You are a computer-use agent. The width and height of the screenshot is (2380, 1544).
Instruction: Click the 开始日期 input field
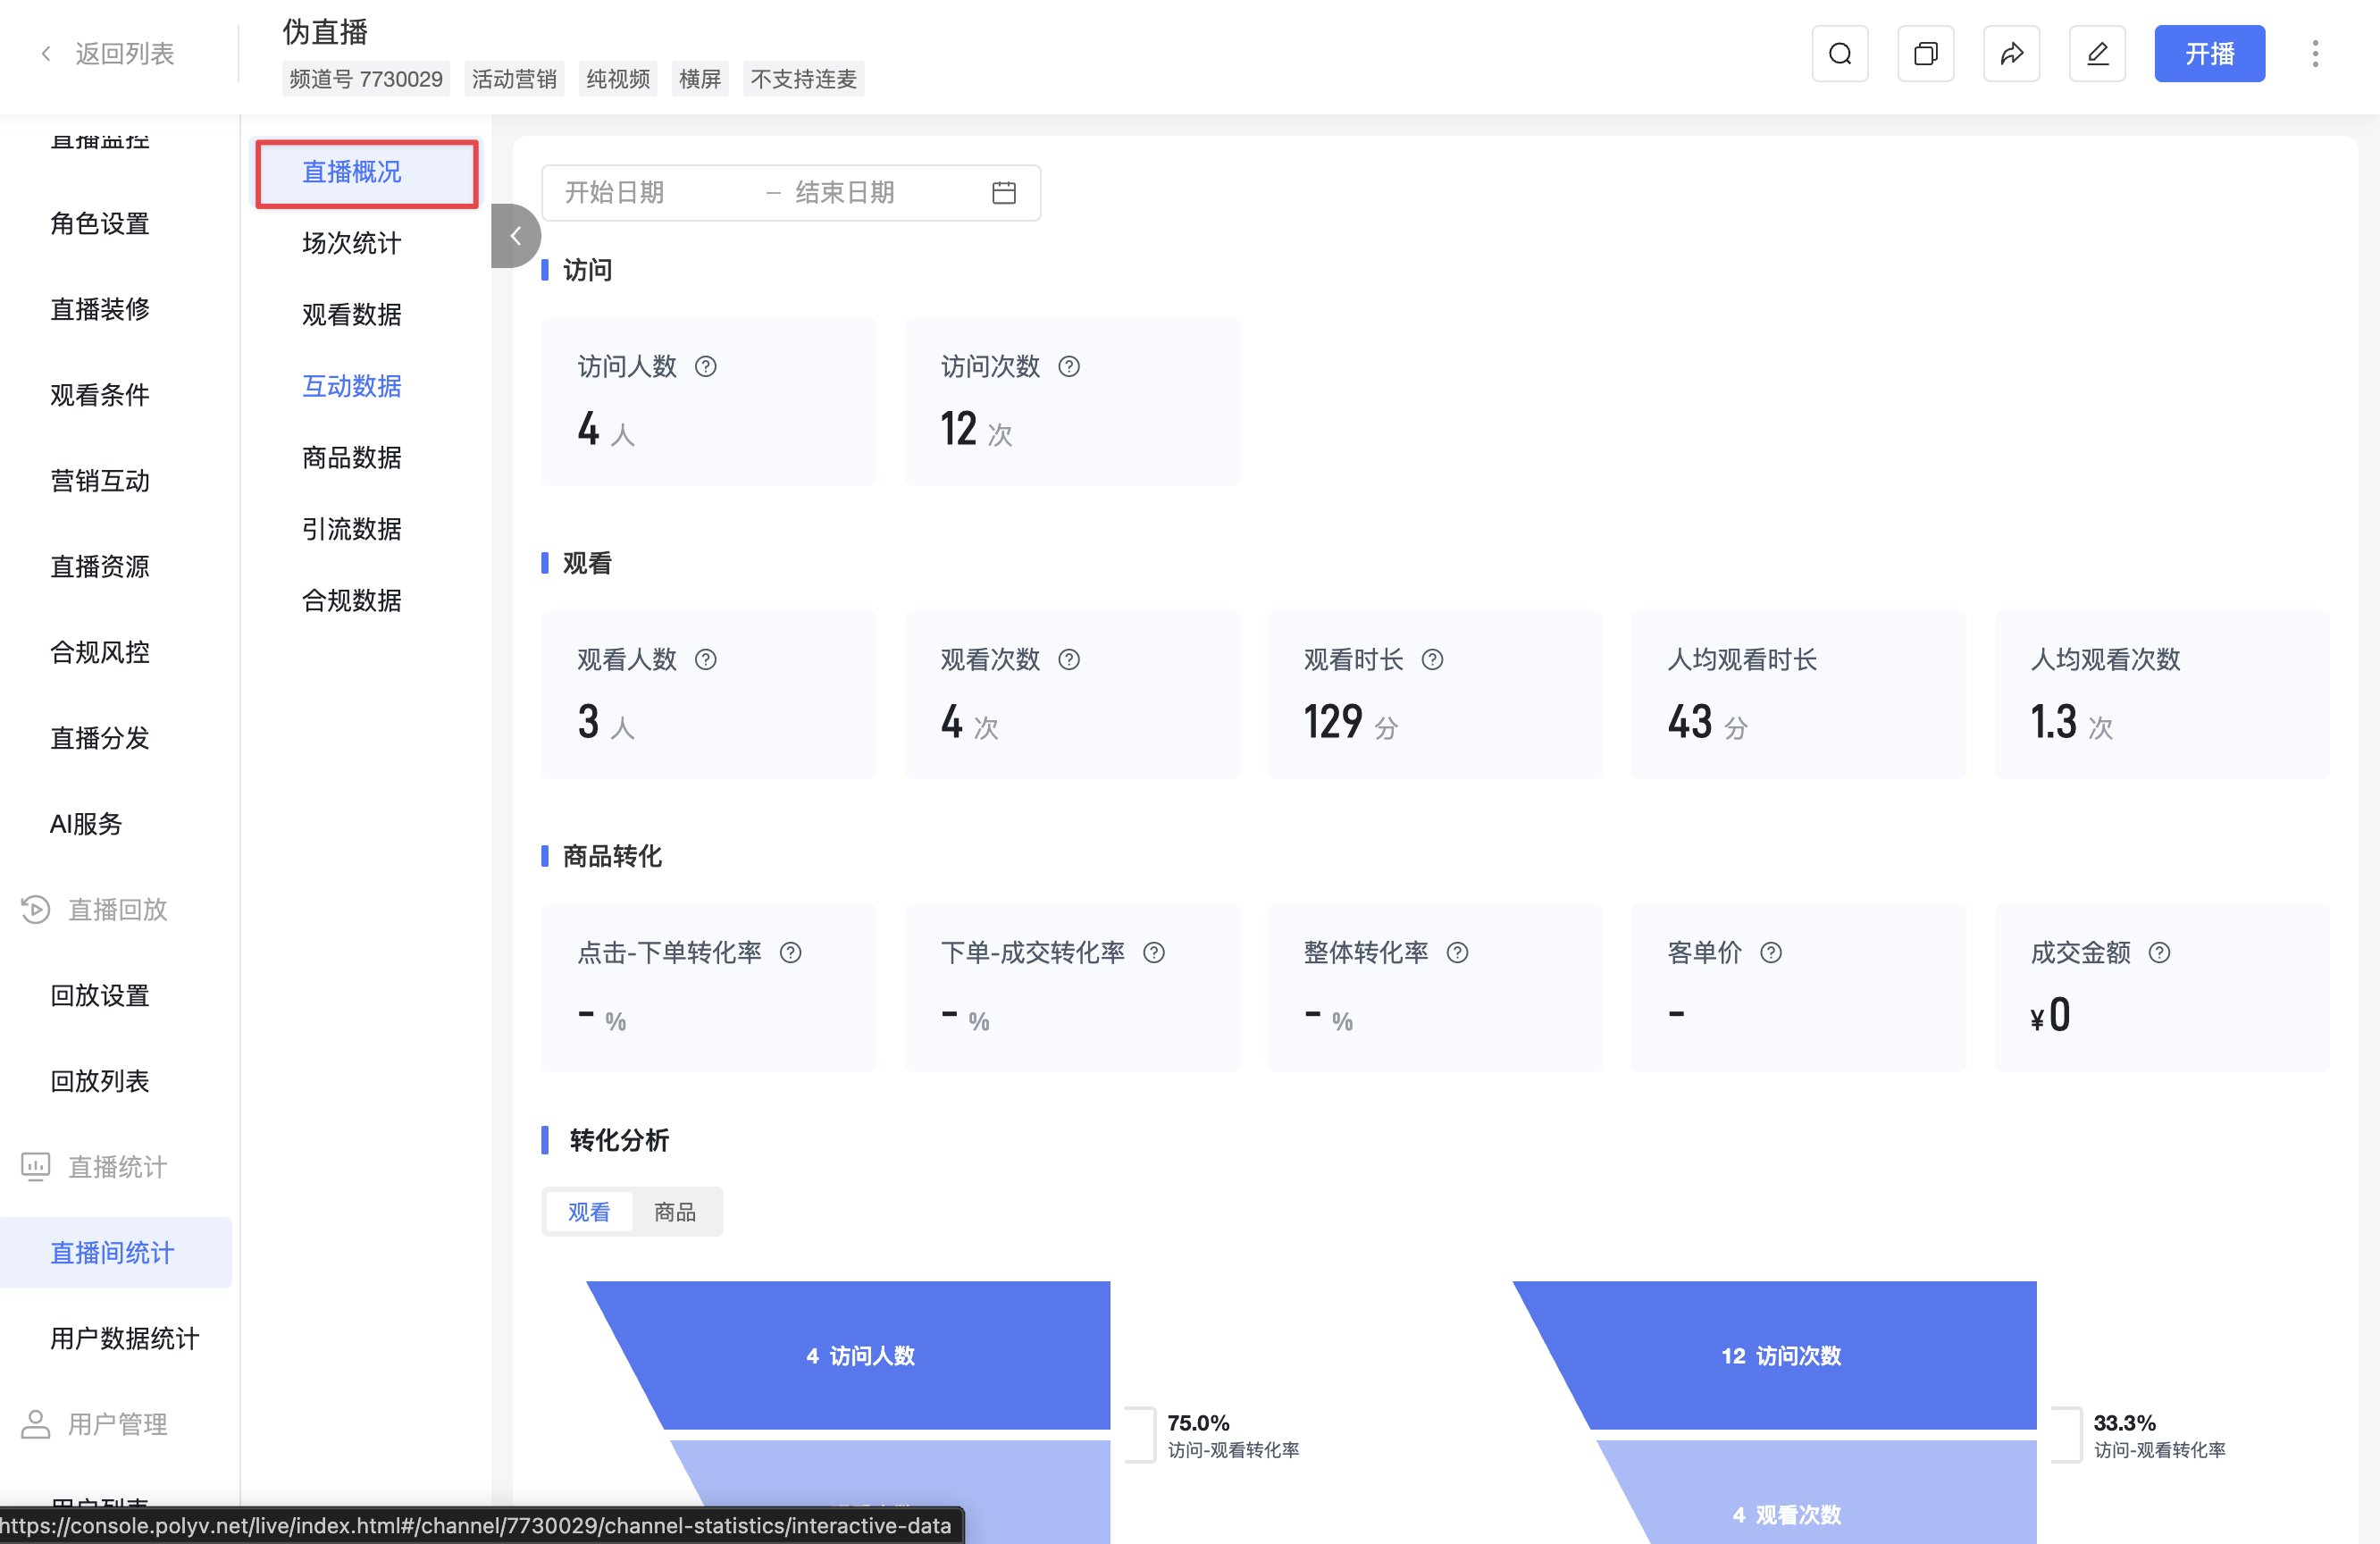click(x=655, y=192)
